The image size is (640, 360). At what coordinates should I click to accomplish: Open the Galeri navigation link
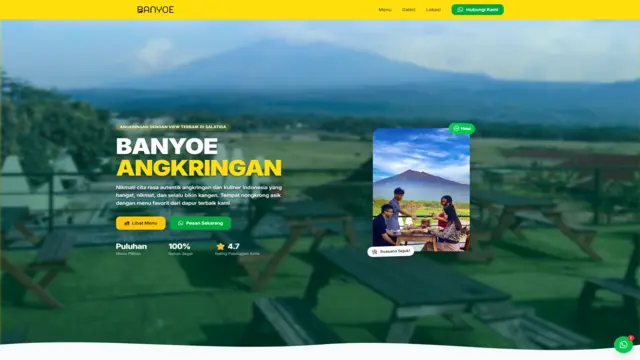(408, 9)
